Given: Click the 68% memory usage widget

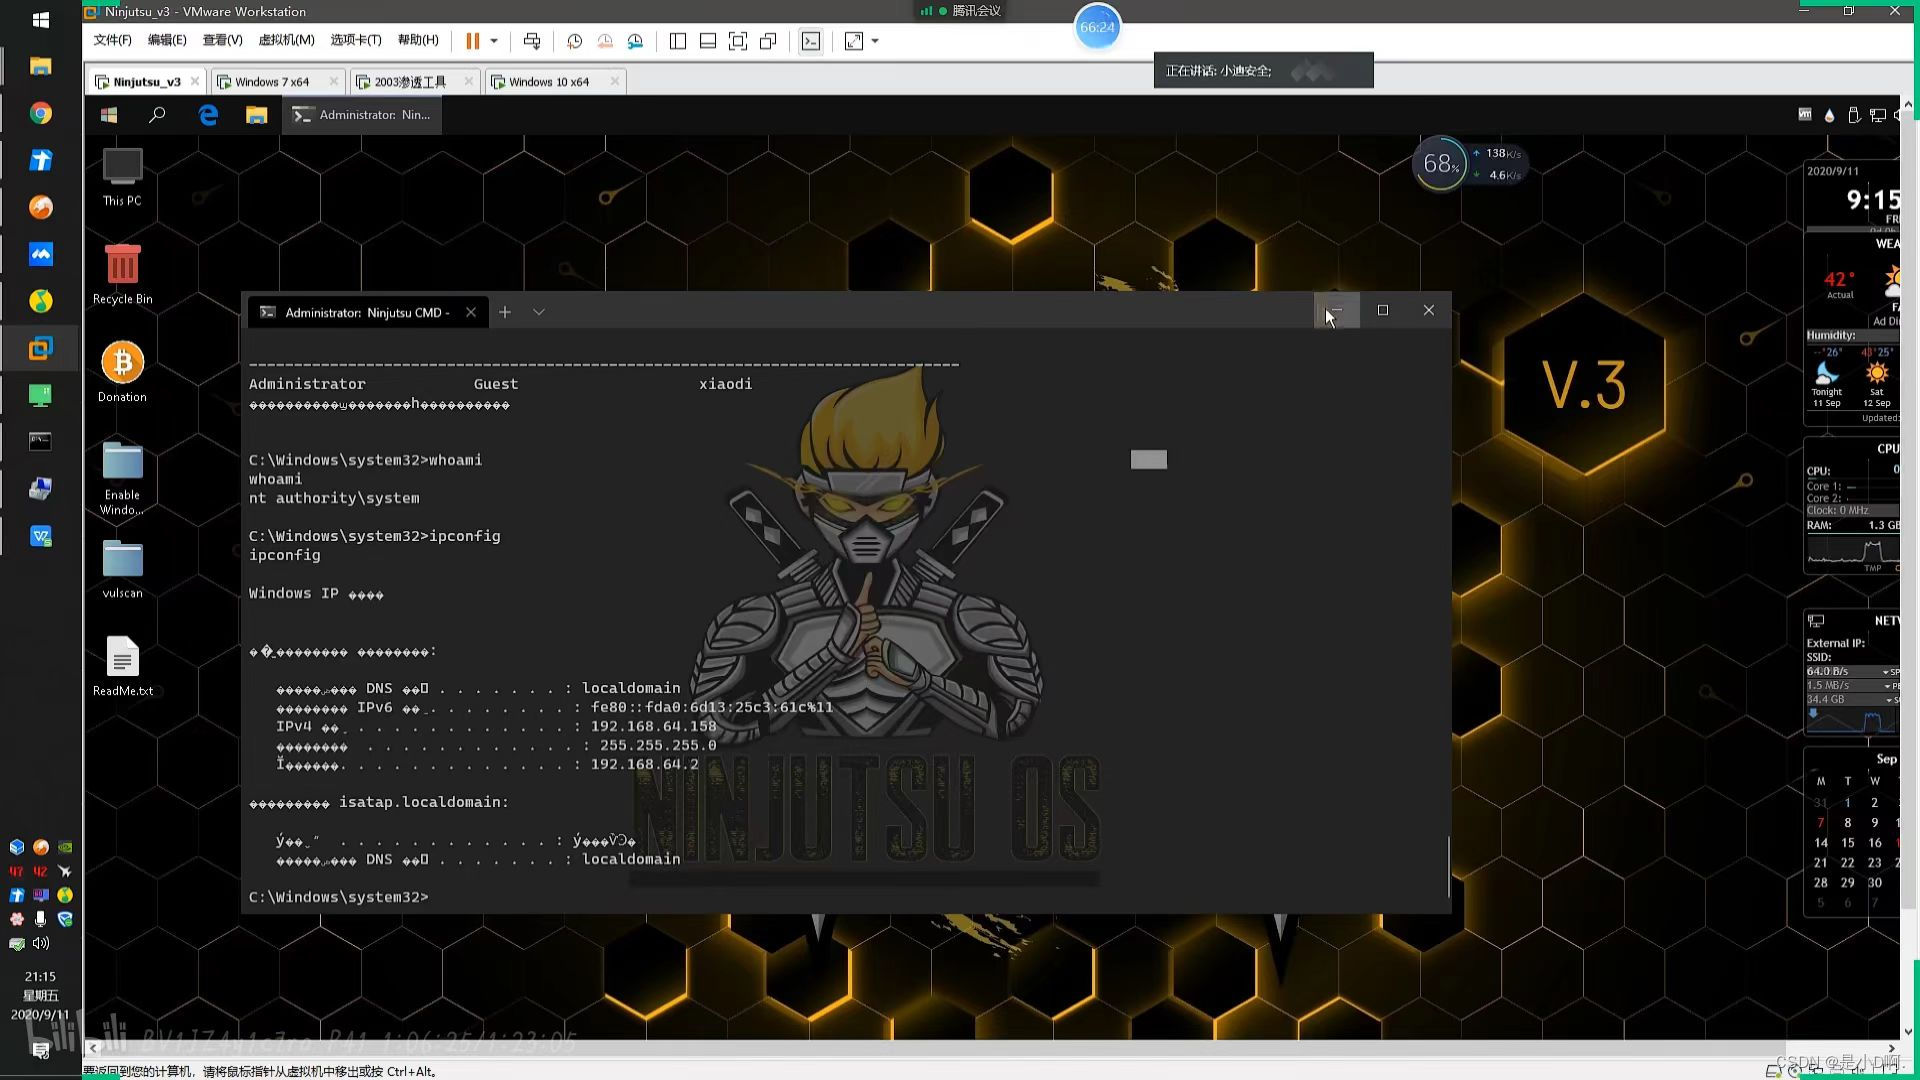Looking at the screenshot, I should point(1440,164).
